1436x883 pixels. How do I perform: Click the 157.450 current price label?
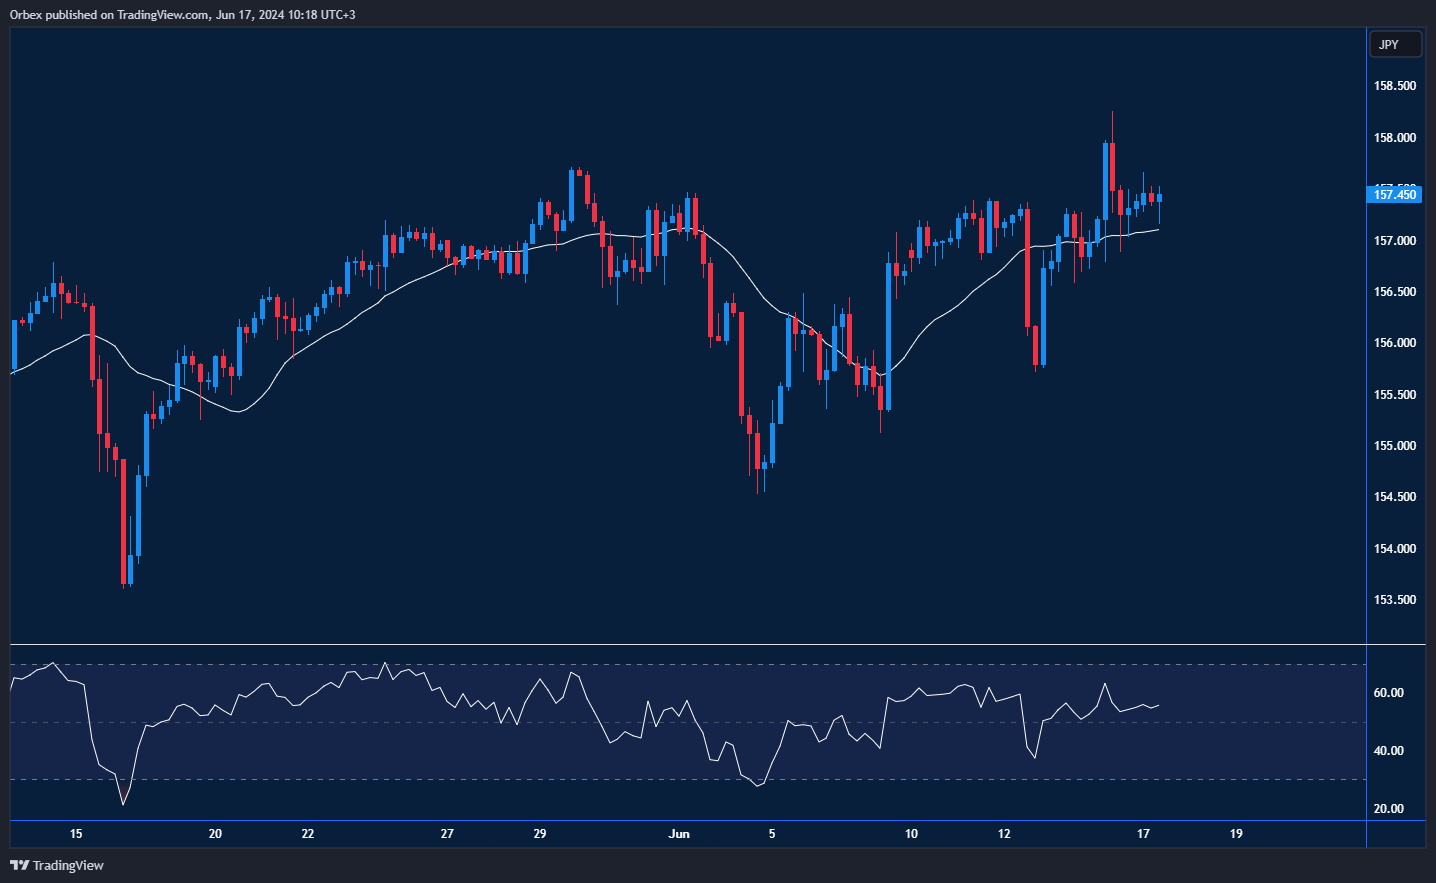(1394, 194)
